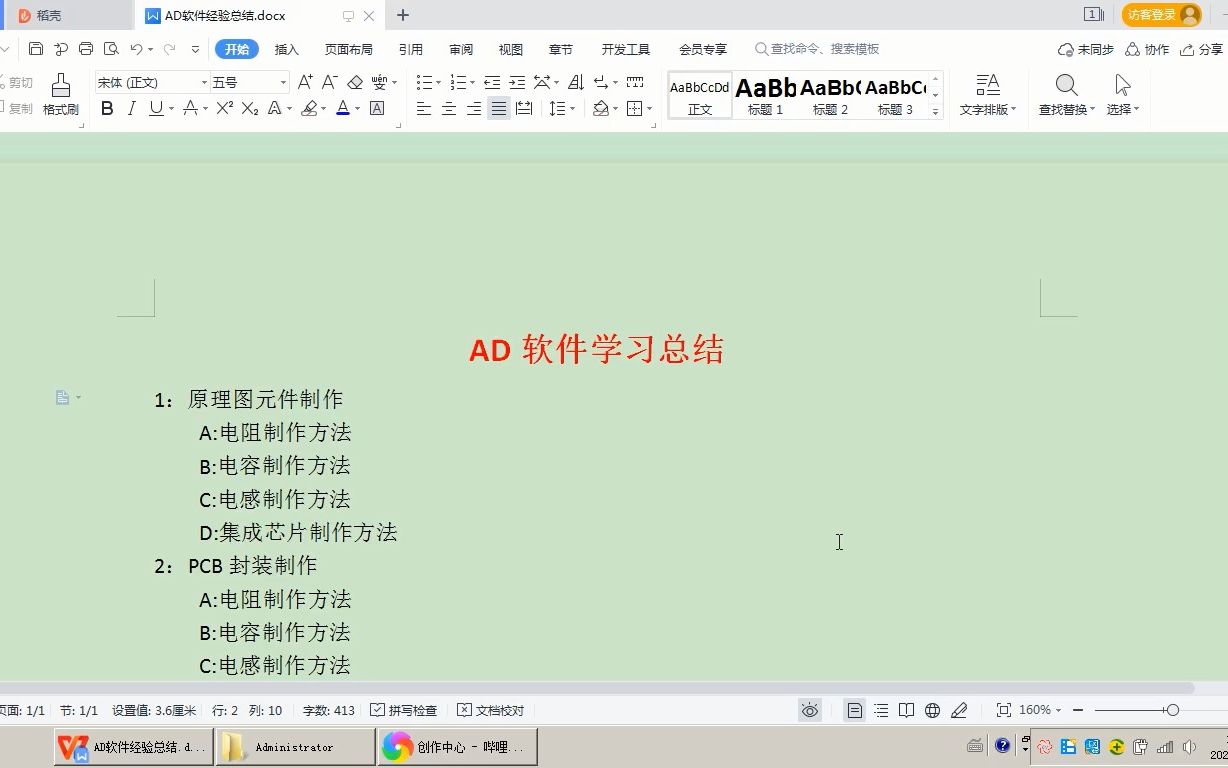Apply the 标题 1 heading style
Viewport: 1228px width, 768px height.
(x=765, y=95)
